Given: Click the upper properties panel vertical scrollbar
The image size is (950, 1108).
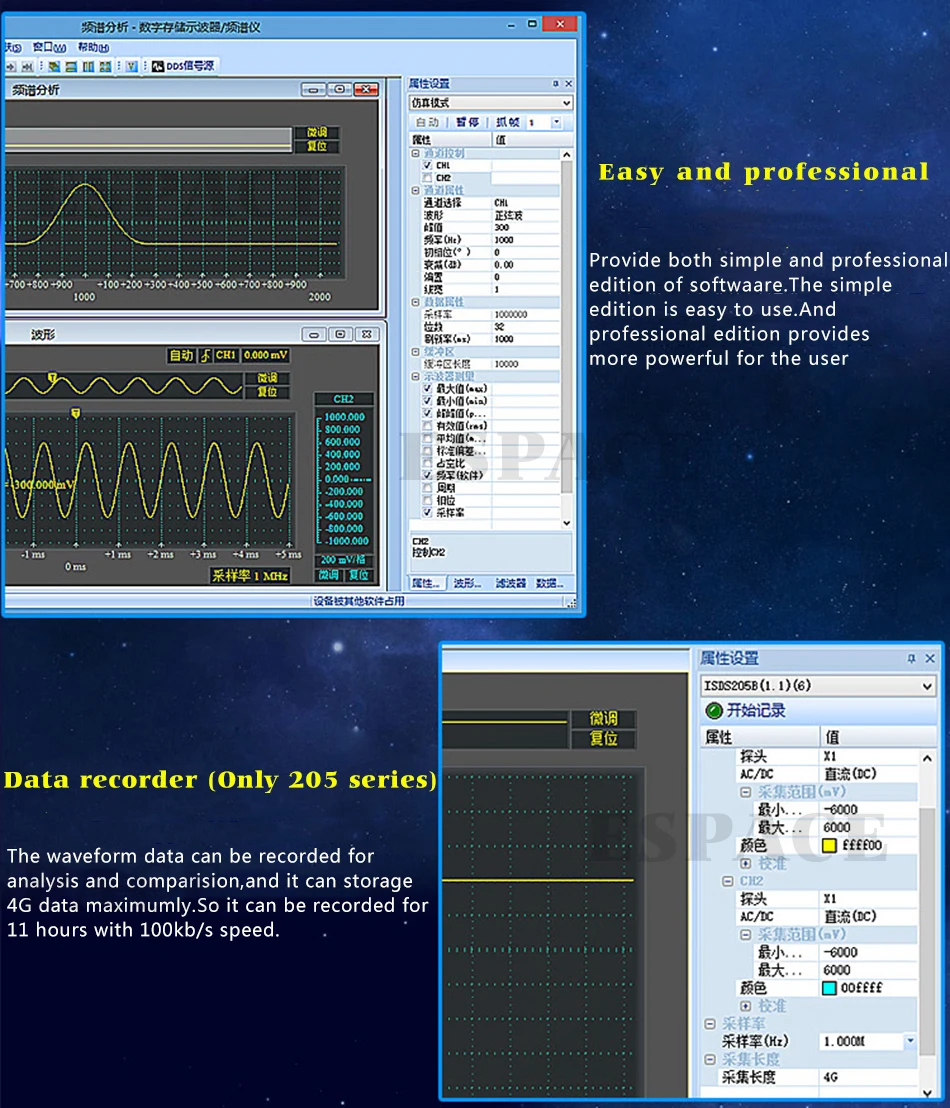Looking at the screenshot, I should (x=566, y=339).
